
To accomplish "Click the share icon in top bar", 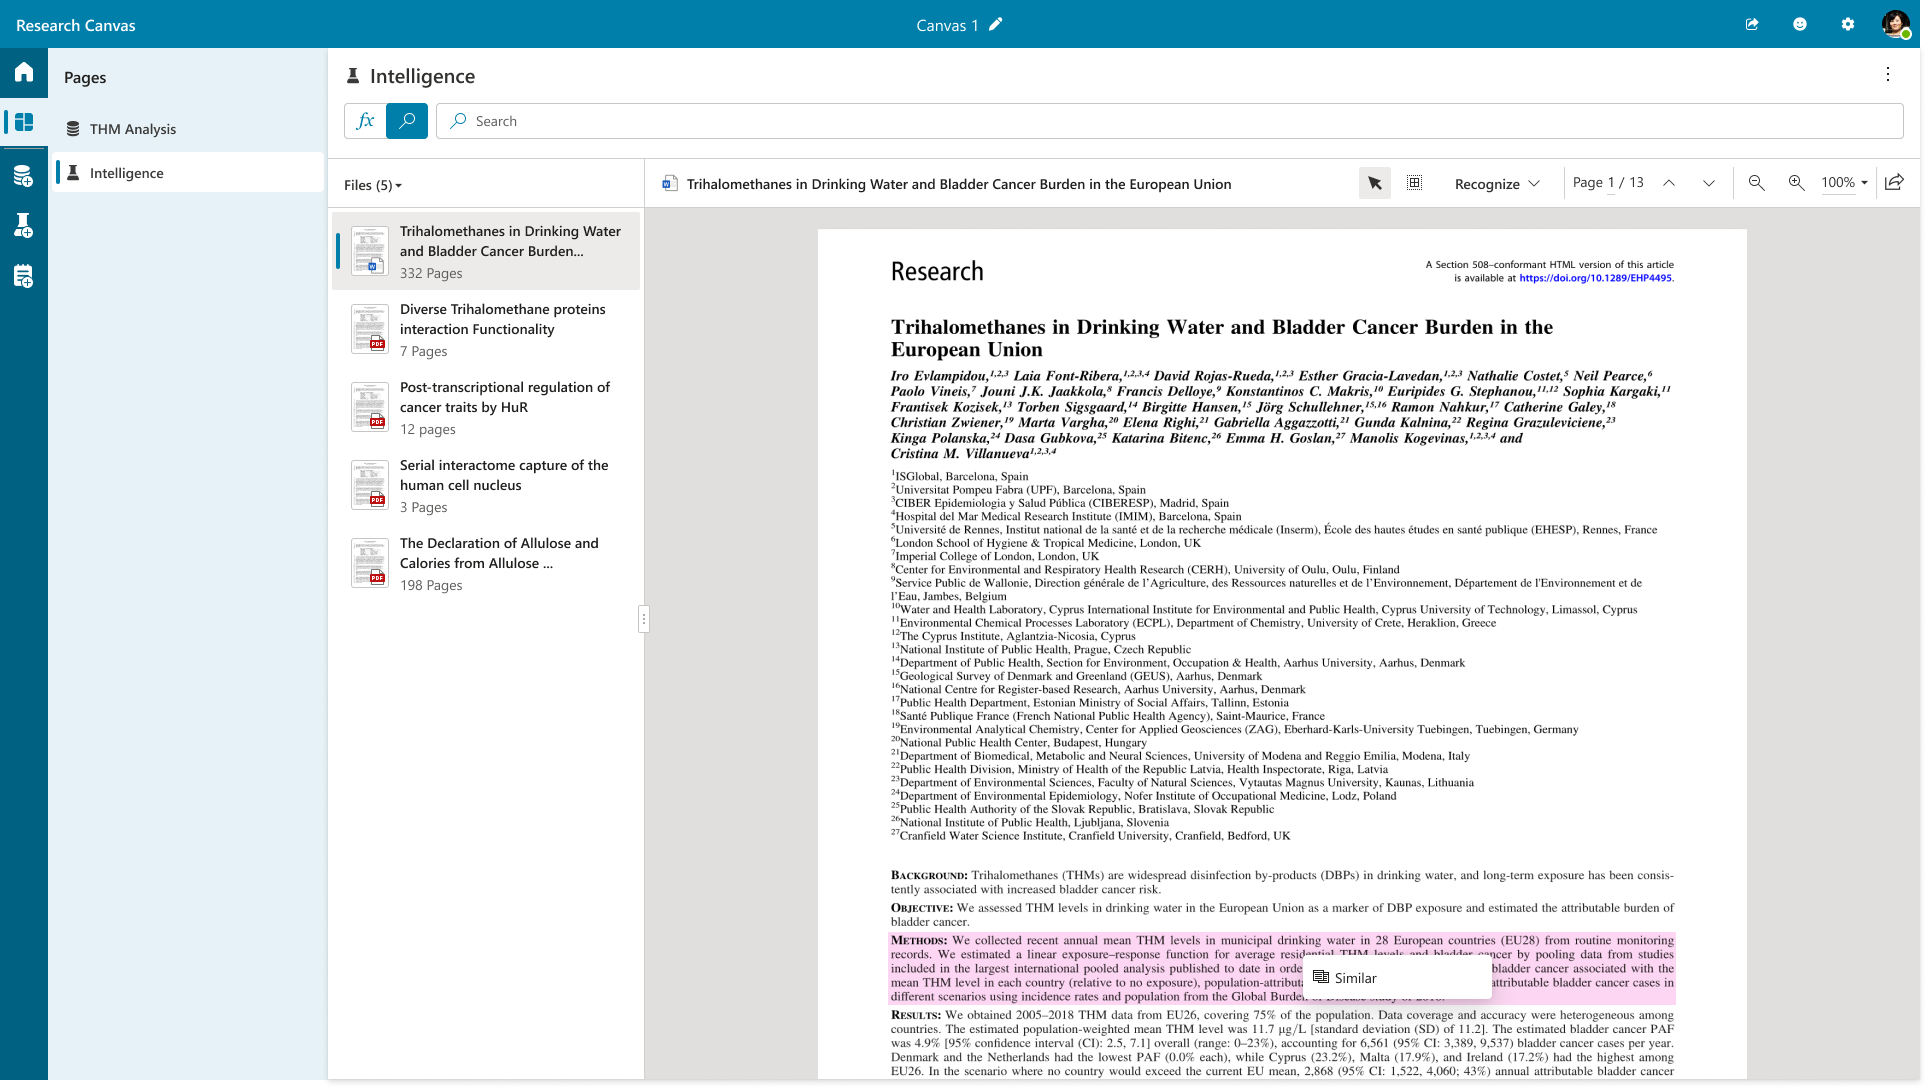I will click(x=1752, y=25).
